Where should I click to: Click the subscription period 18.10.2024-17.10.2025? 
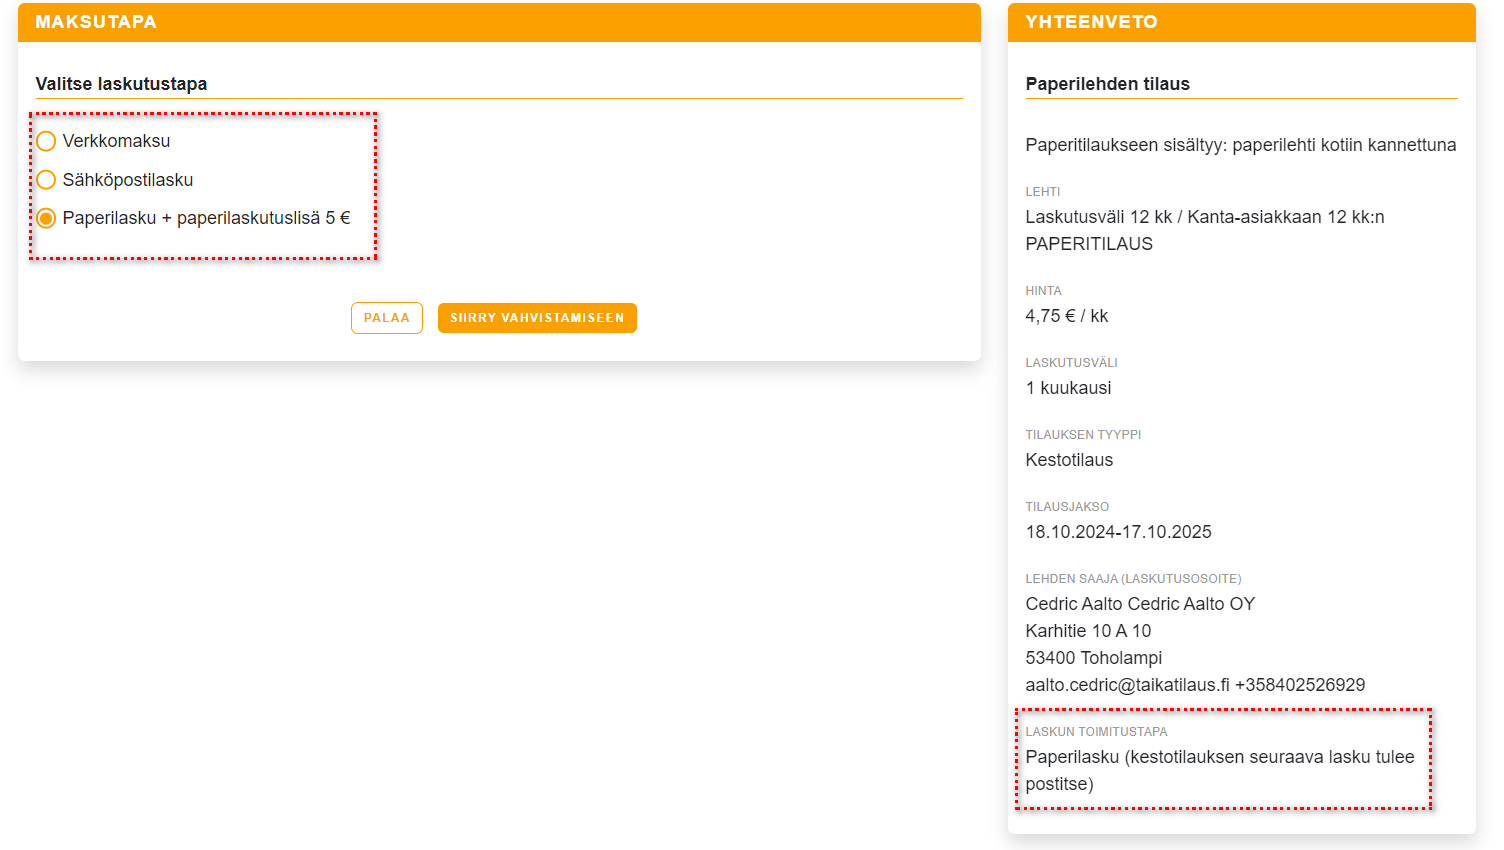[1118, 532]
